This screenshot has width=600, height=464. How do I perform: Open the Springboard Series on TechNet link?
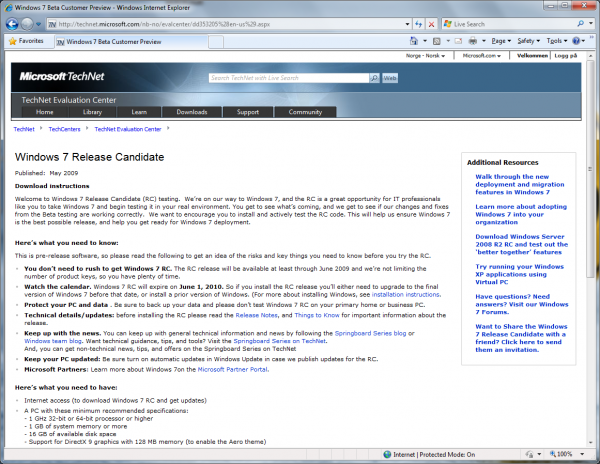[x=280, y=341]
